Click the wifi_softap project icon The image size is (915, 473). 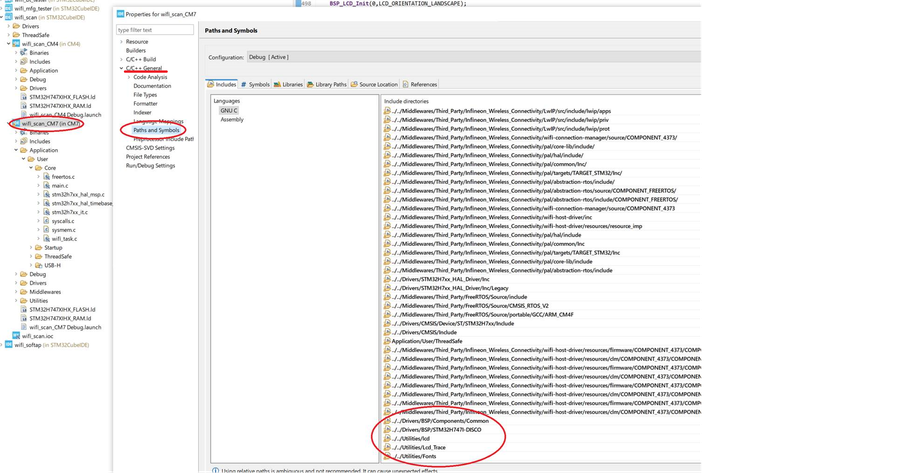(7, 345)
